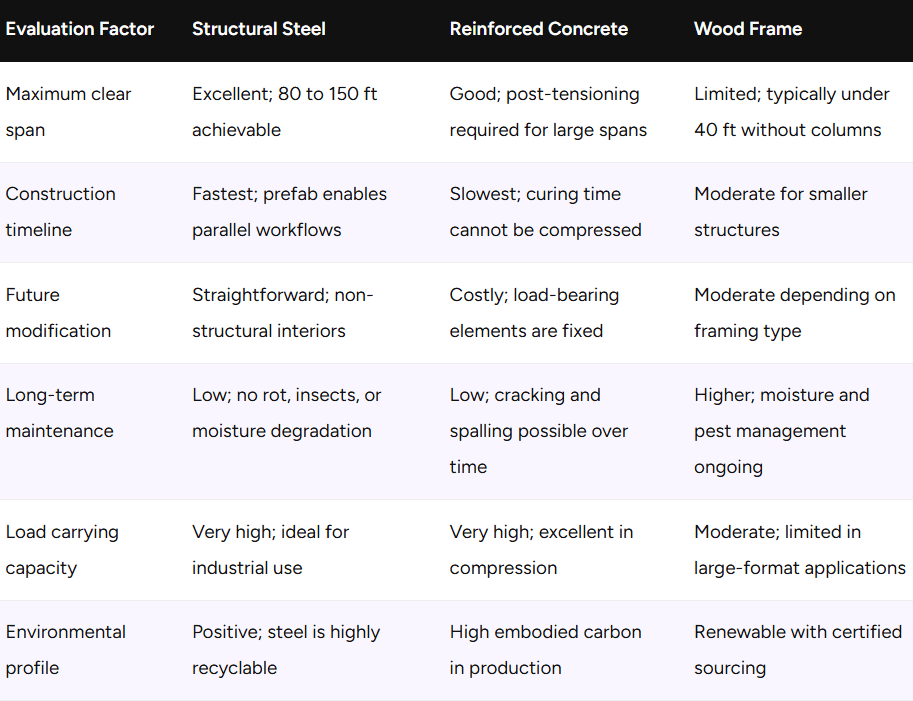Select the Wood Frame column header
This screenshot has width=913, height=701.
click(x=748, y=29)
